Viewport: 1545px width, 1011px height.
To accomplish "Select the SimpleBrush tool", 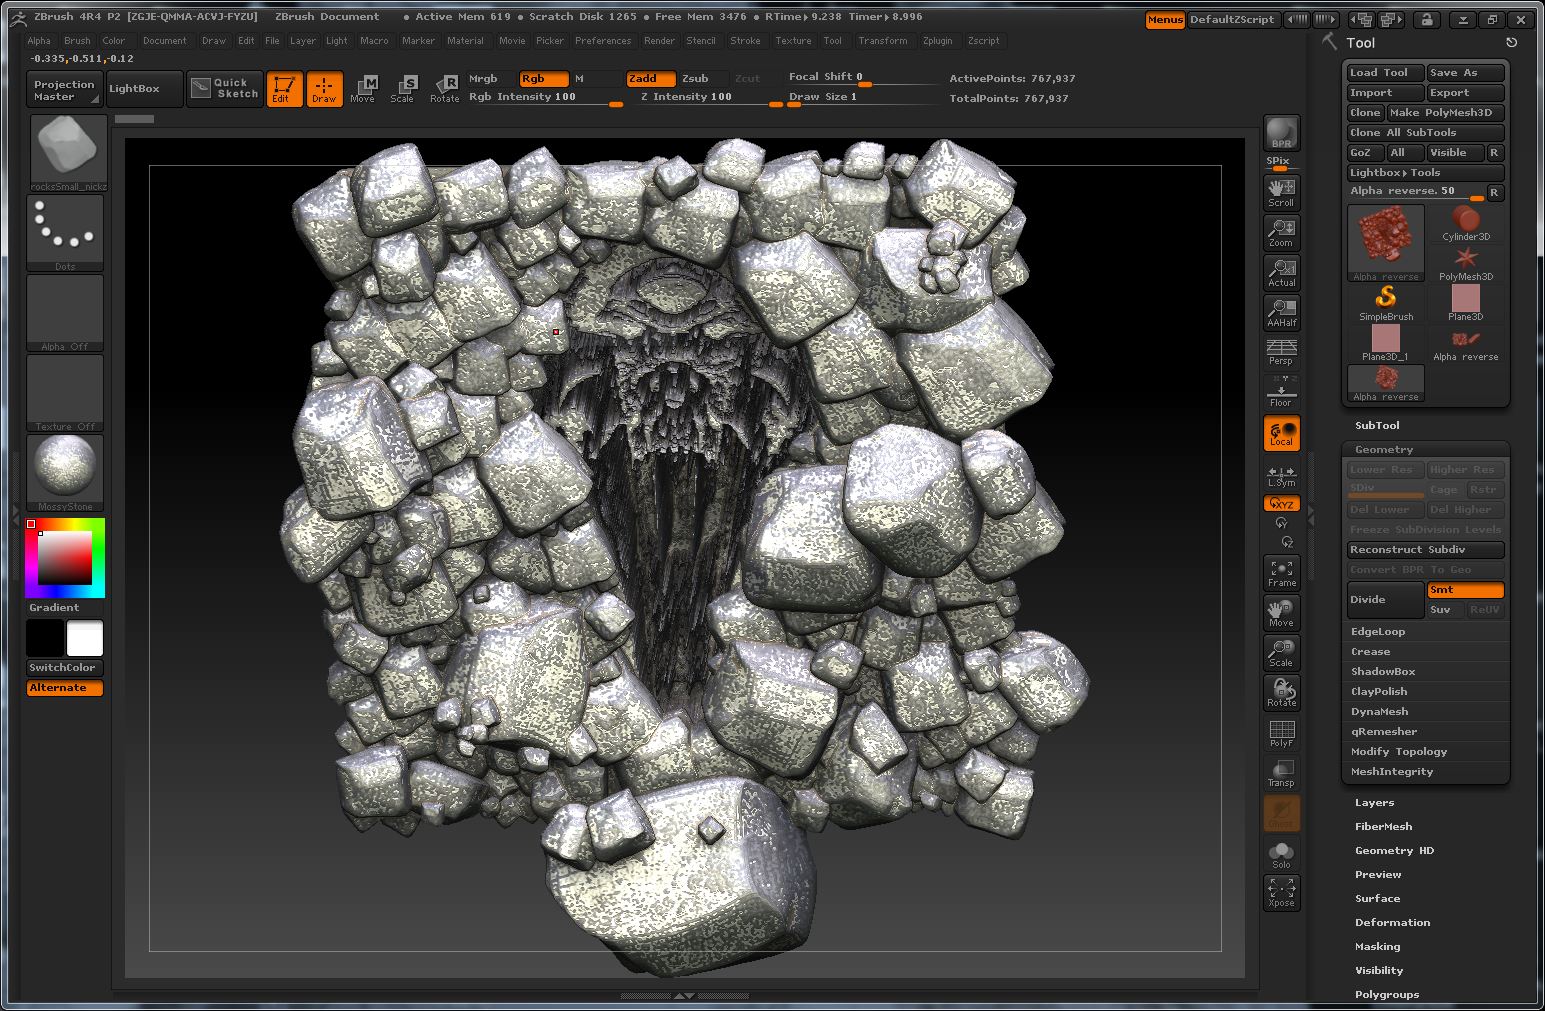I will [1386, 304].
